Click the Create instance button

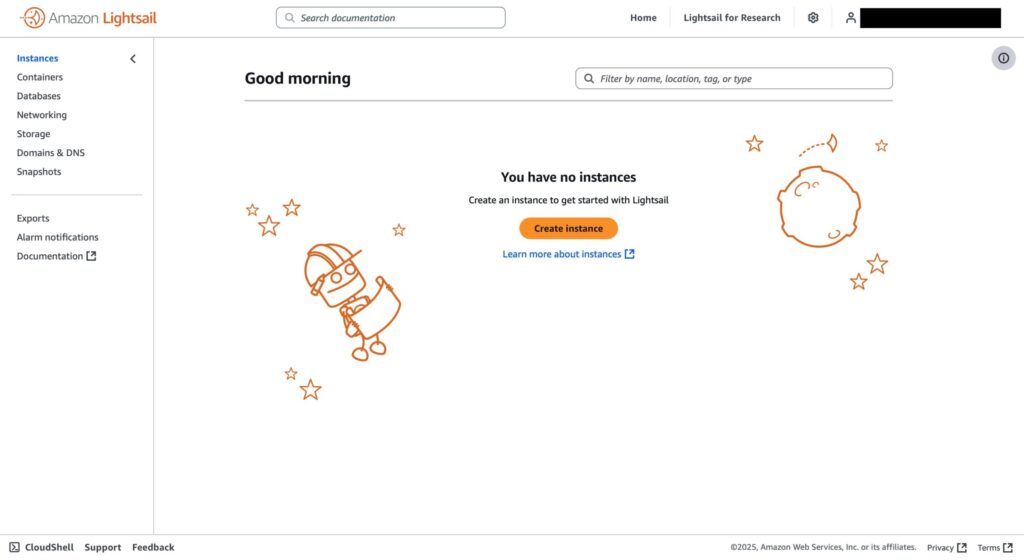pyautogui.click(x=568, y=228)
